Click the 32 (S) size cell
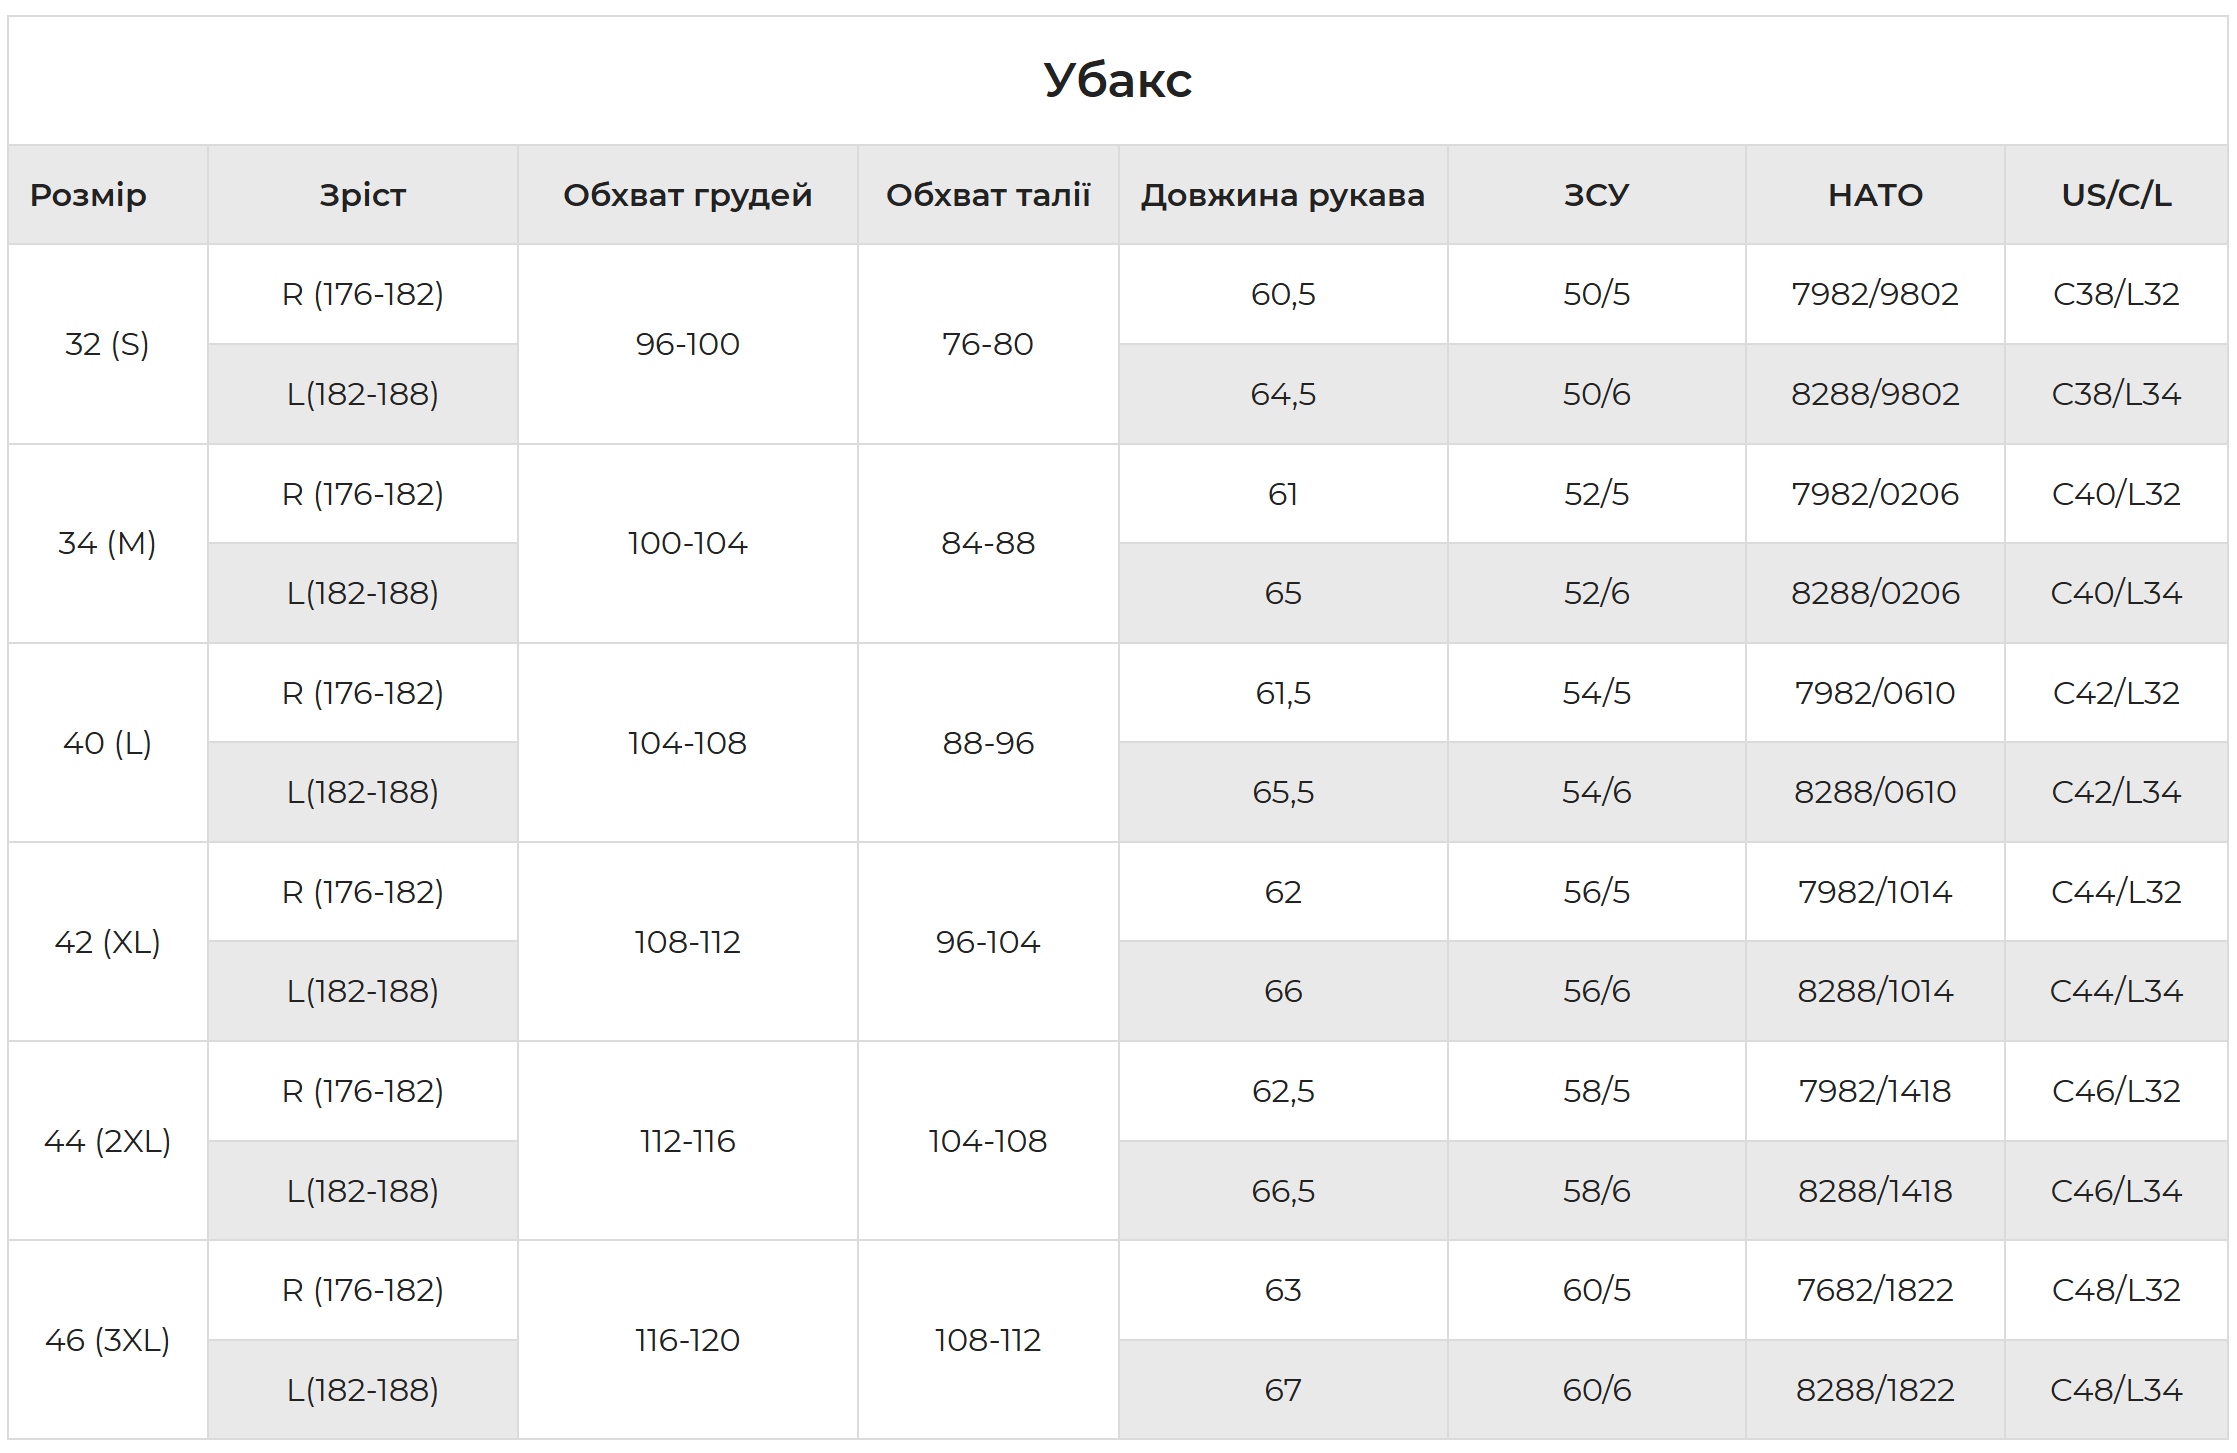 pos(107,344)
